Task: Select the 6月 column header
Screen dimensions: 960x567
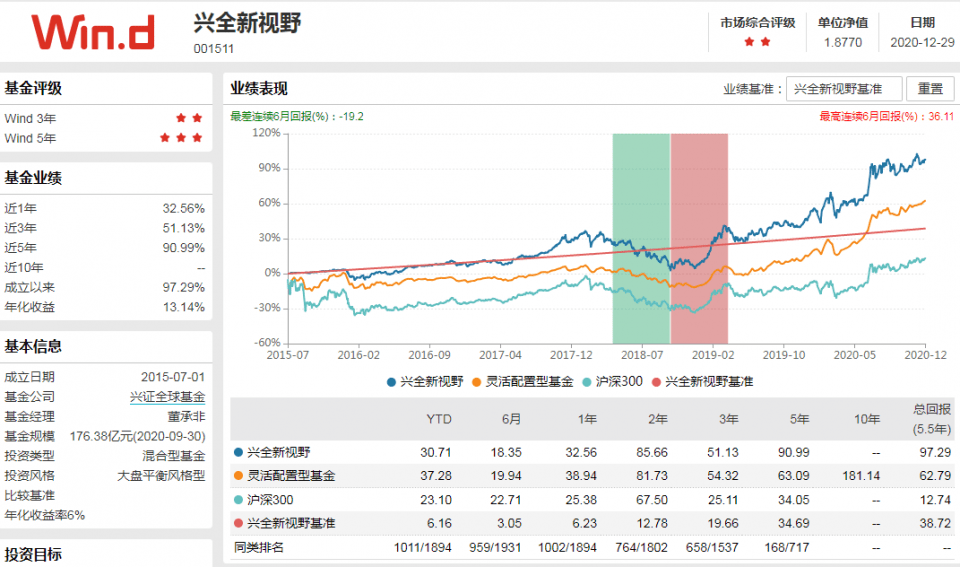Action: pos(511,419)
